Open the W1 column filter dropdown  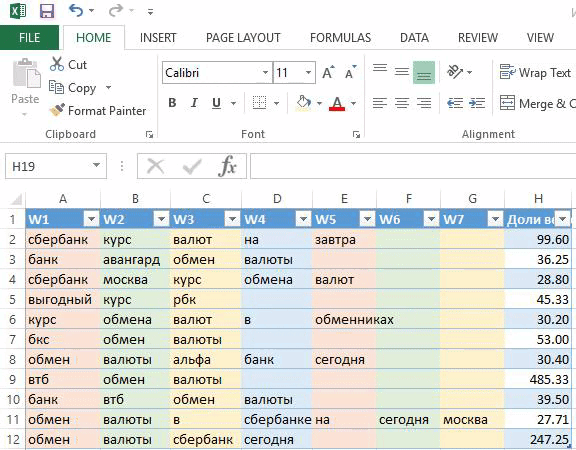tap(91, 220)
